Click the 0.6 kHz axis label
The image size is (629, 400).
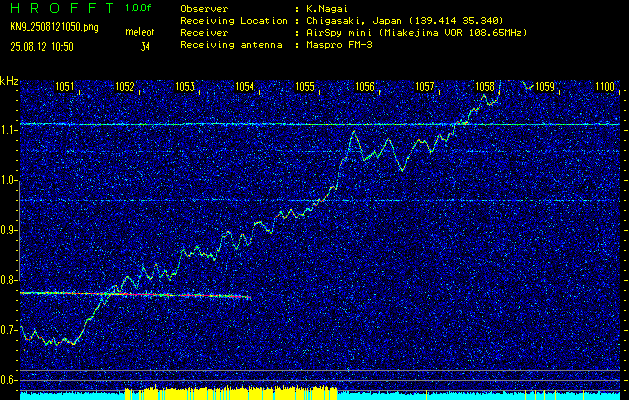pyautogui.click(x=9, y=380)
